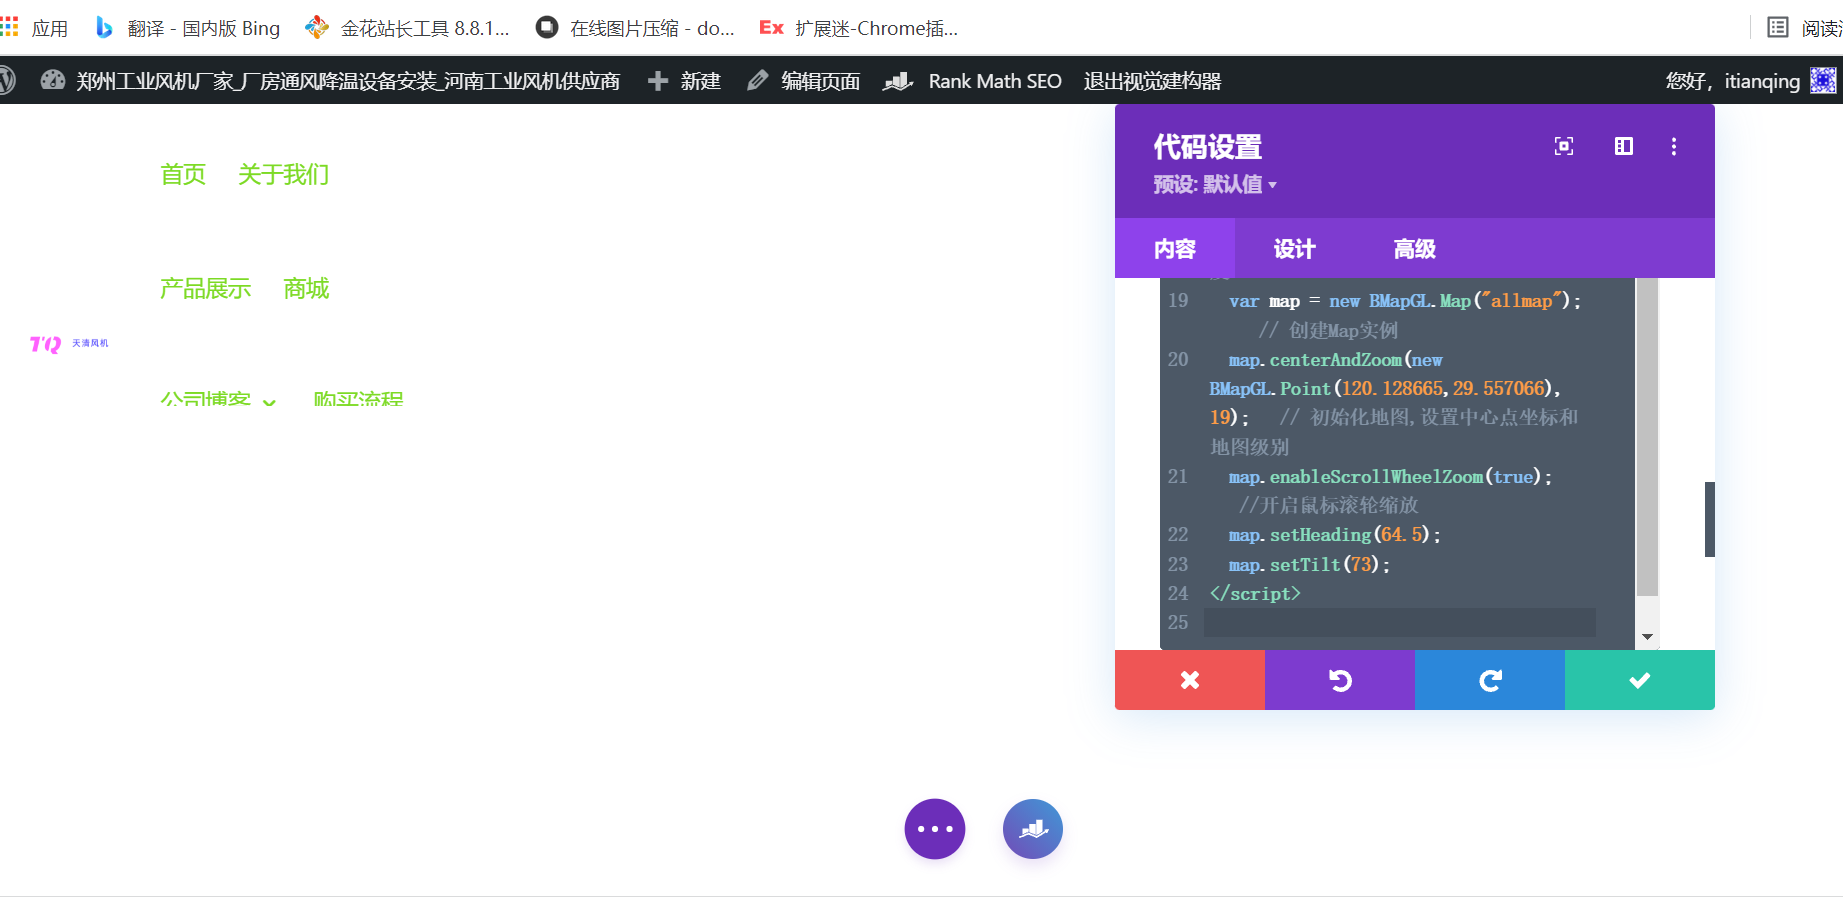Redo change with blue arrow button
The height and width of the screenshot is (906, 1843).
pyautogui.click(x=1490, y=680)
